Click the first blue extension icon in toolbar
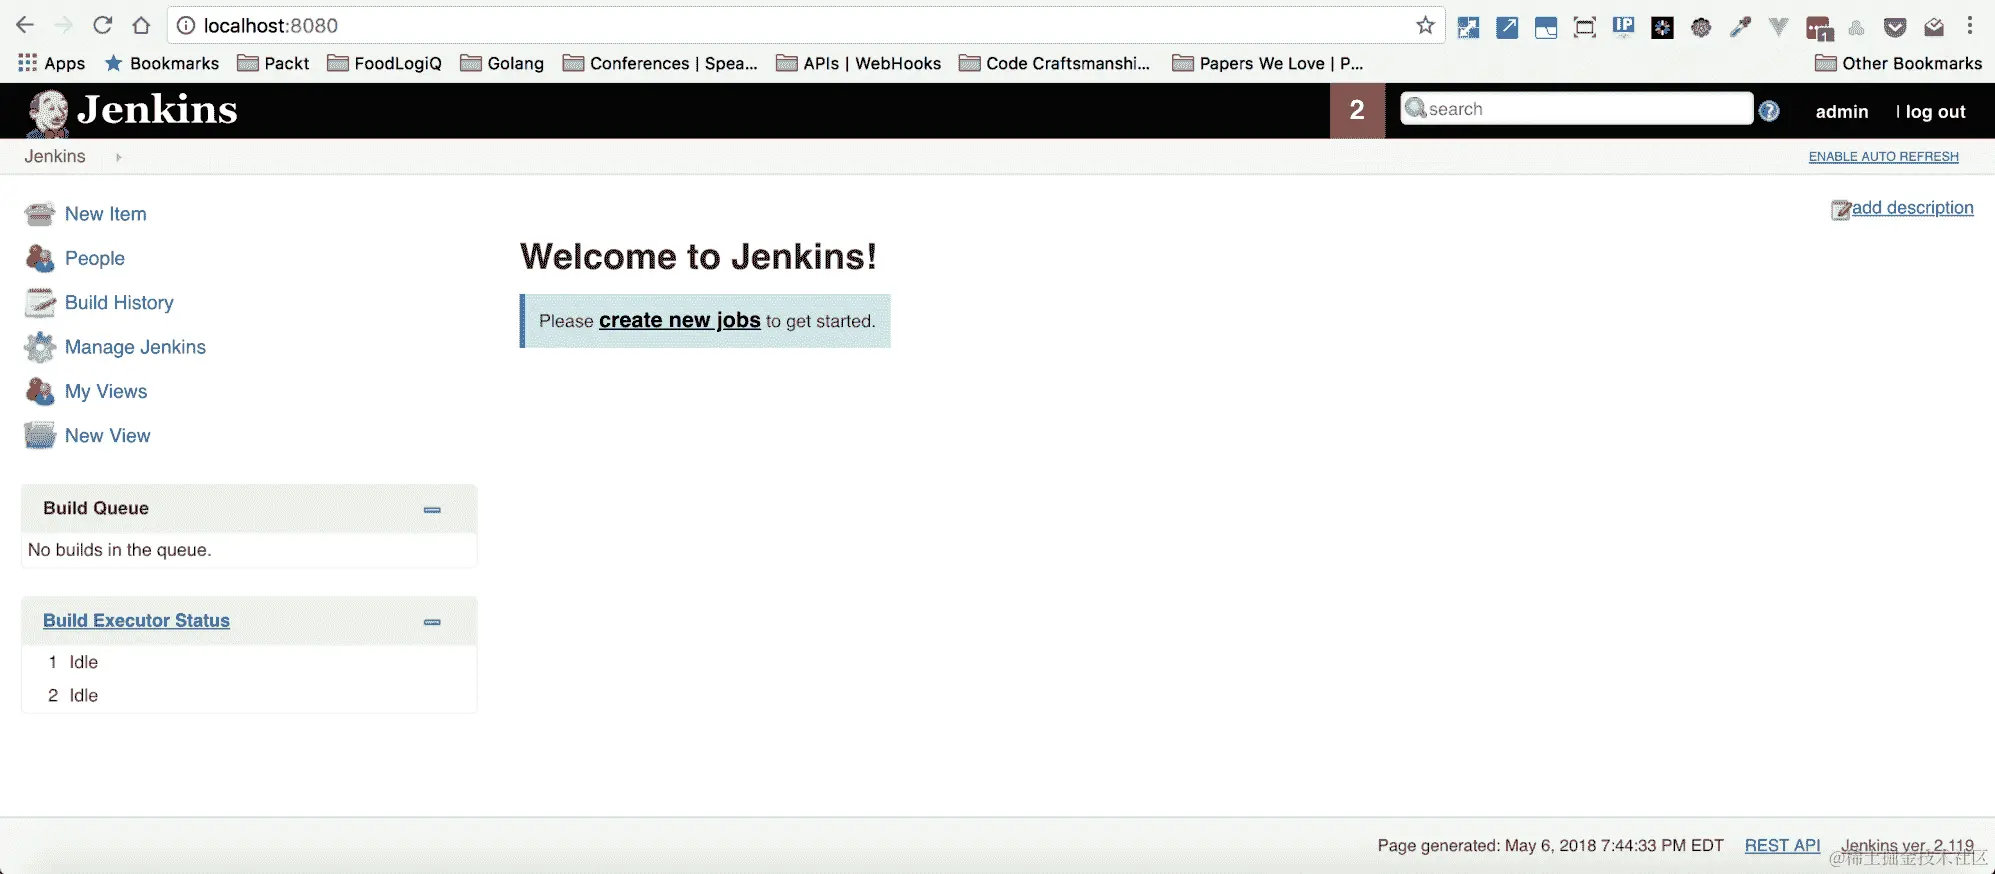Image resolution: width=1995 pixels, height=874 pixels. point(1468,27)
